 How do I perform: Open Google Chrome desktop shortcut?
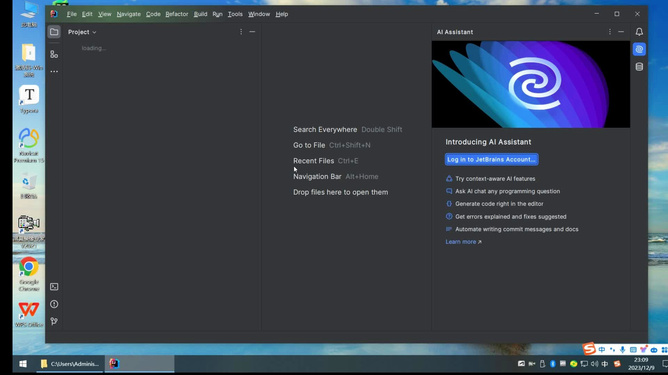(29, 274)
